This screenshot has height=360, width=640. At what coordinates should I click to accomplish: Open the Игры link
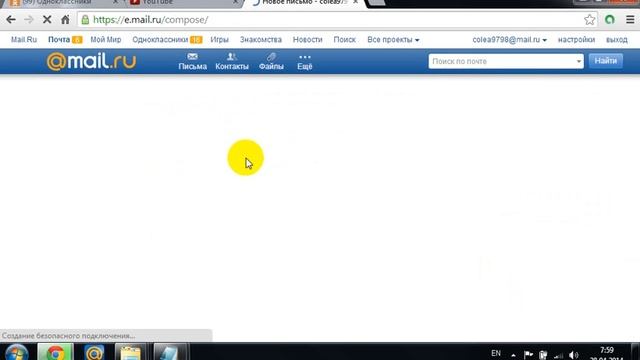[x=219, y=40]
